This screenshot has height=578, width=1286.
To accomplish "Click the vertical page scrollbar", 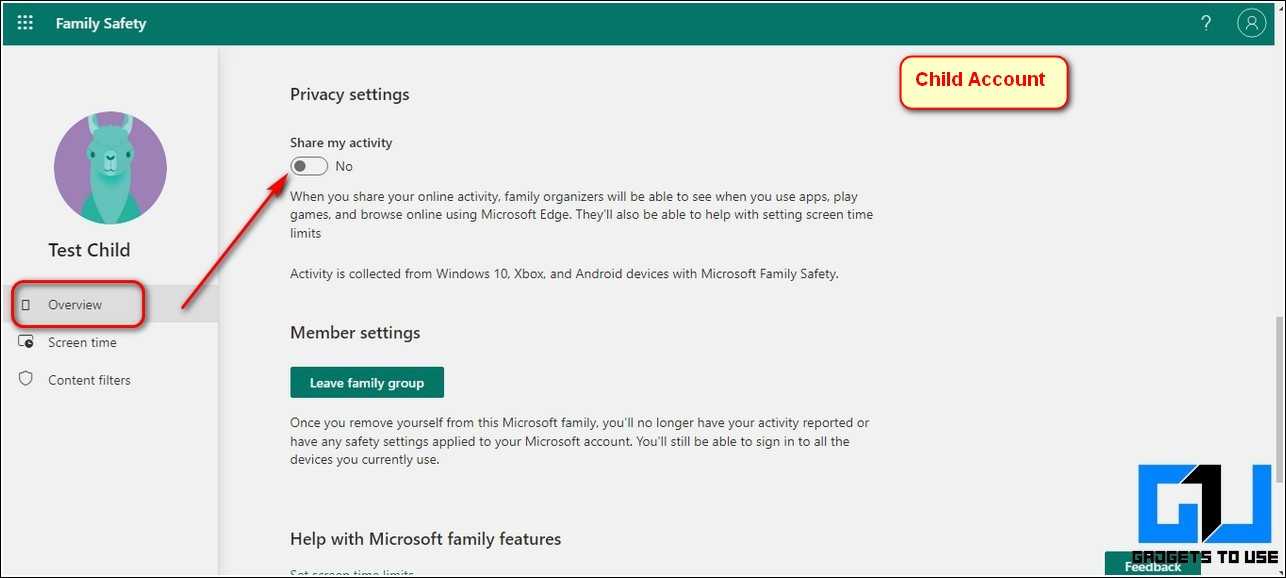I will pyautogui.click(x=1280, y=400).
